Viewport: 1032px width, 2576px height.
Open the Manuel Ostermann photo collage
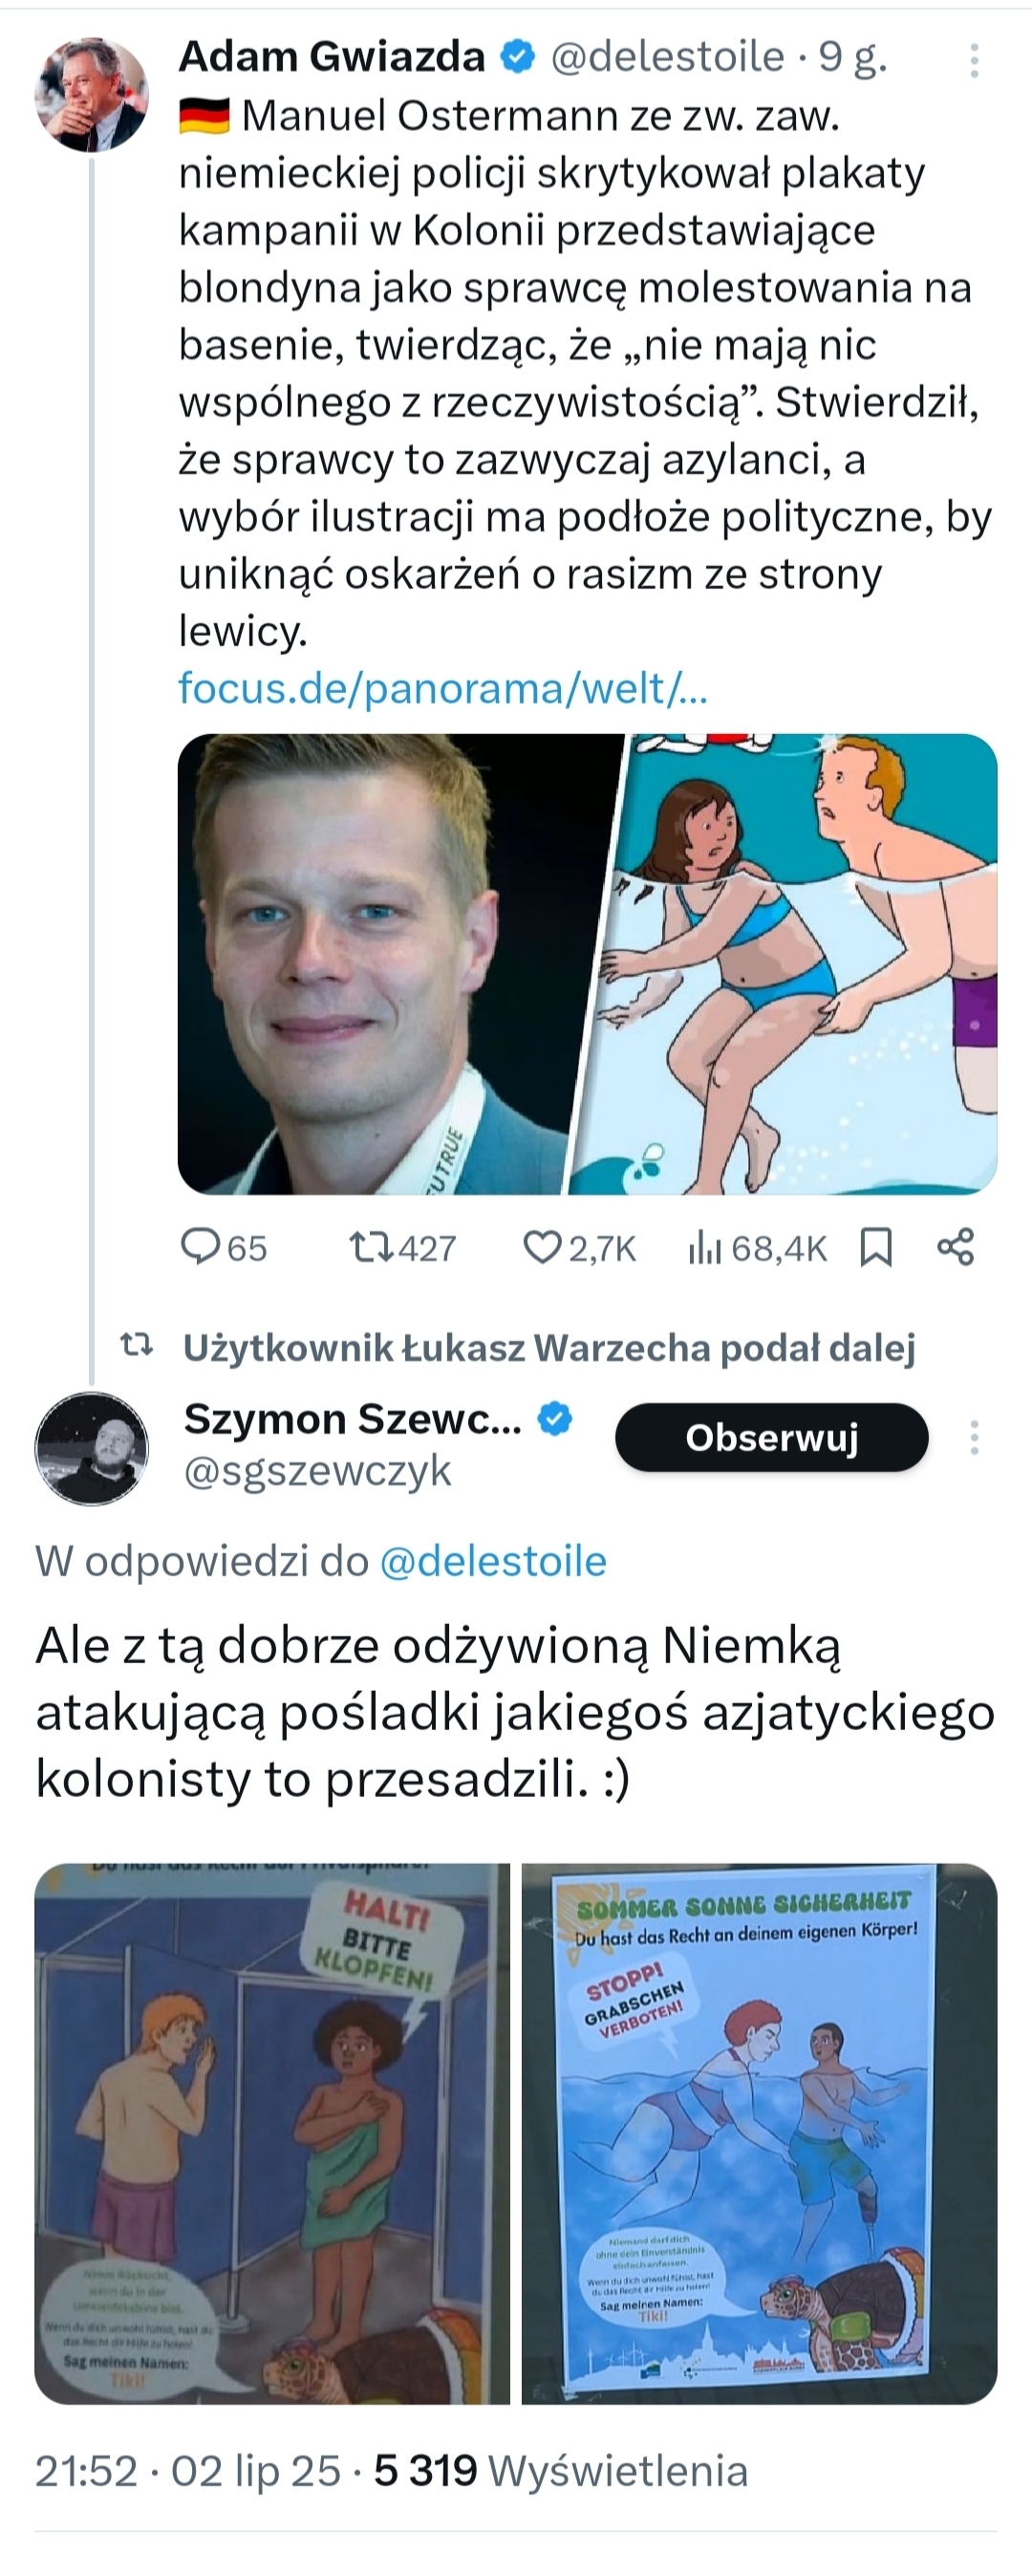[x=587, y=963]
